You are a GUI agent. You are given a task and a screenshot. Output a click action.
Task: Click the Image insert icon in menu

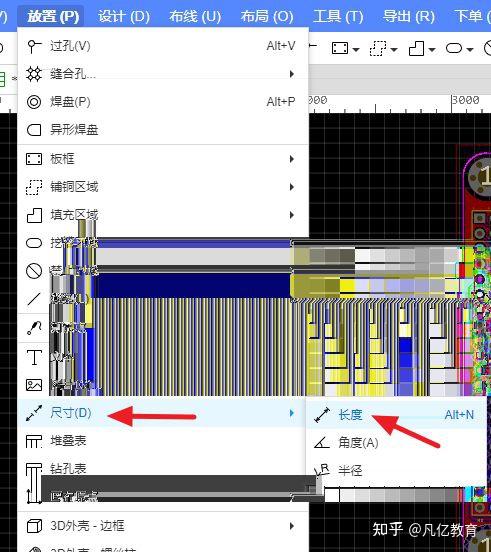tap(34, 385)
